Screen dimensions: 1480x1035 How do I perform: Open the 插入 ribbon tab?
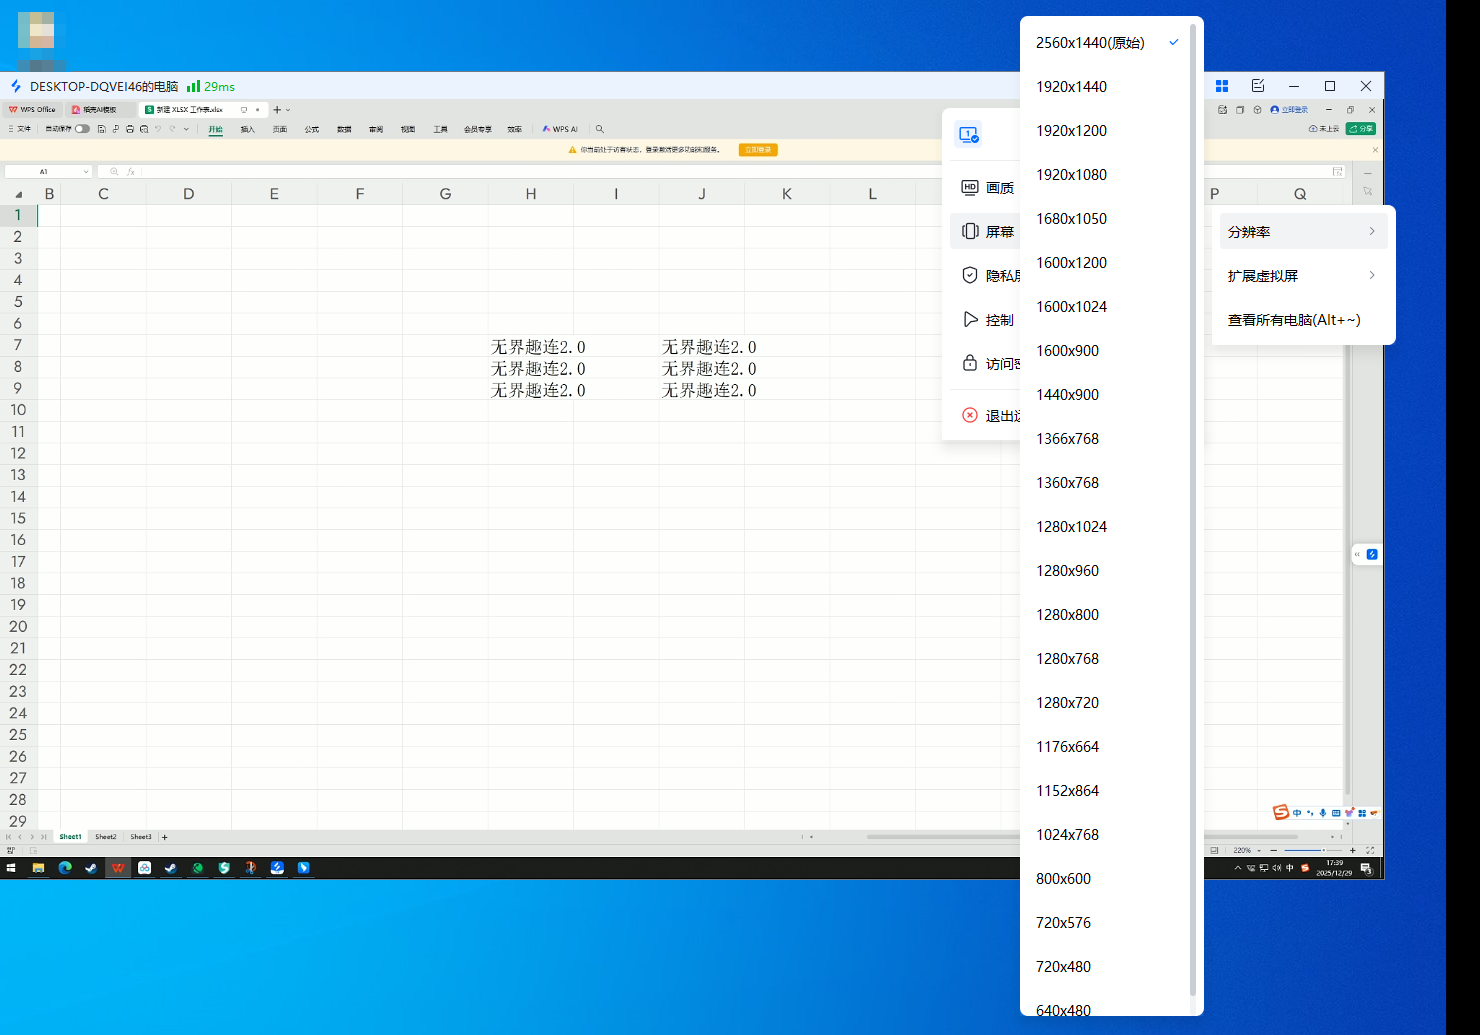pos(247,129)
